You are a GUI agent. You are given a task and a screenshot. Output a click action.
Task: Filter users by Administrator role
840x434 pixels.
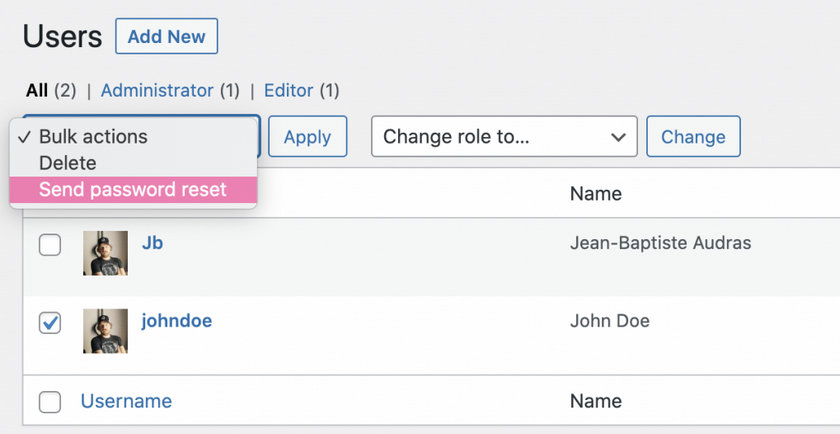coord(157,91)
